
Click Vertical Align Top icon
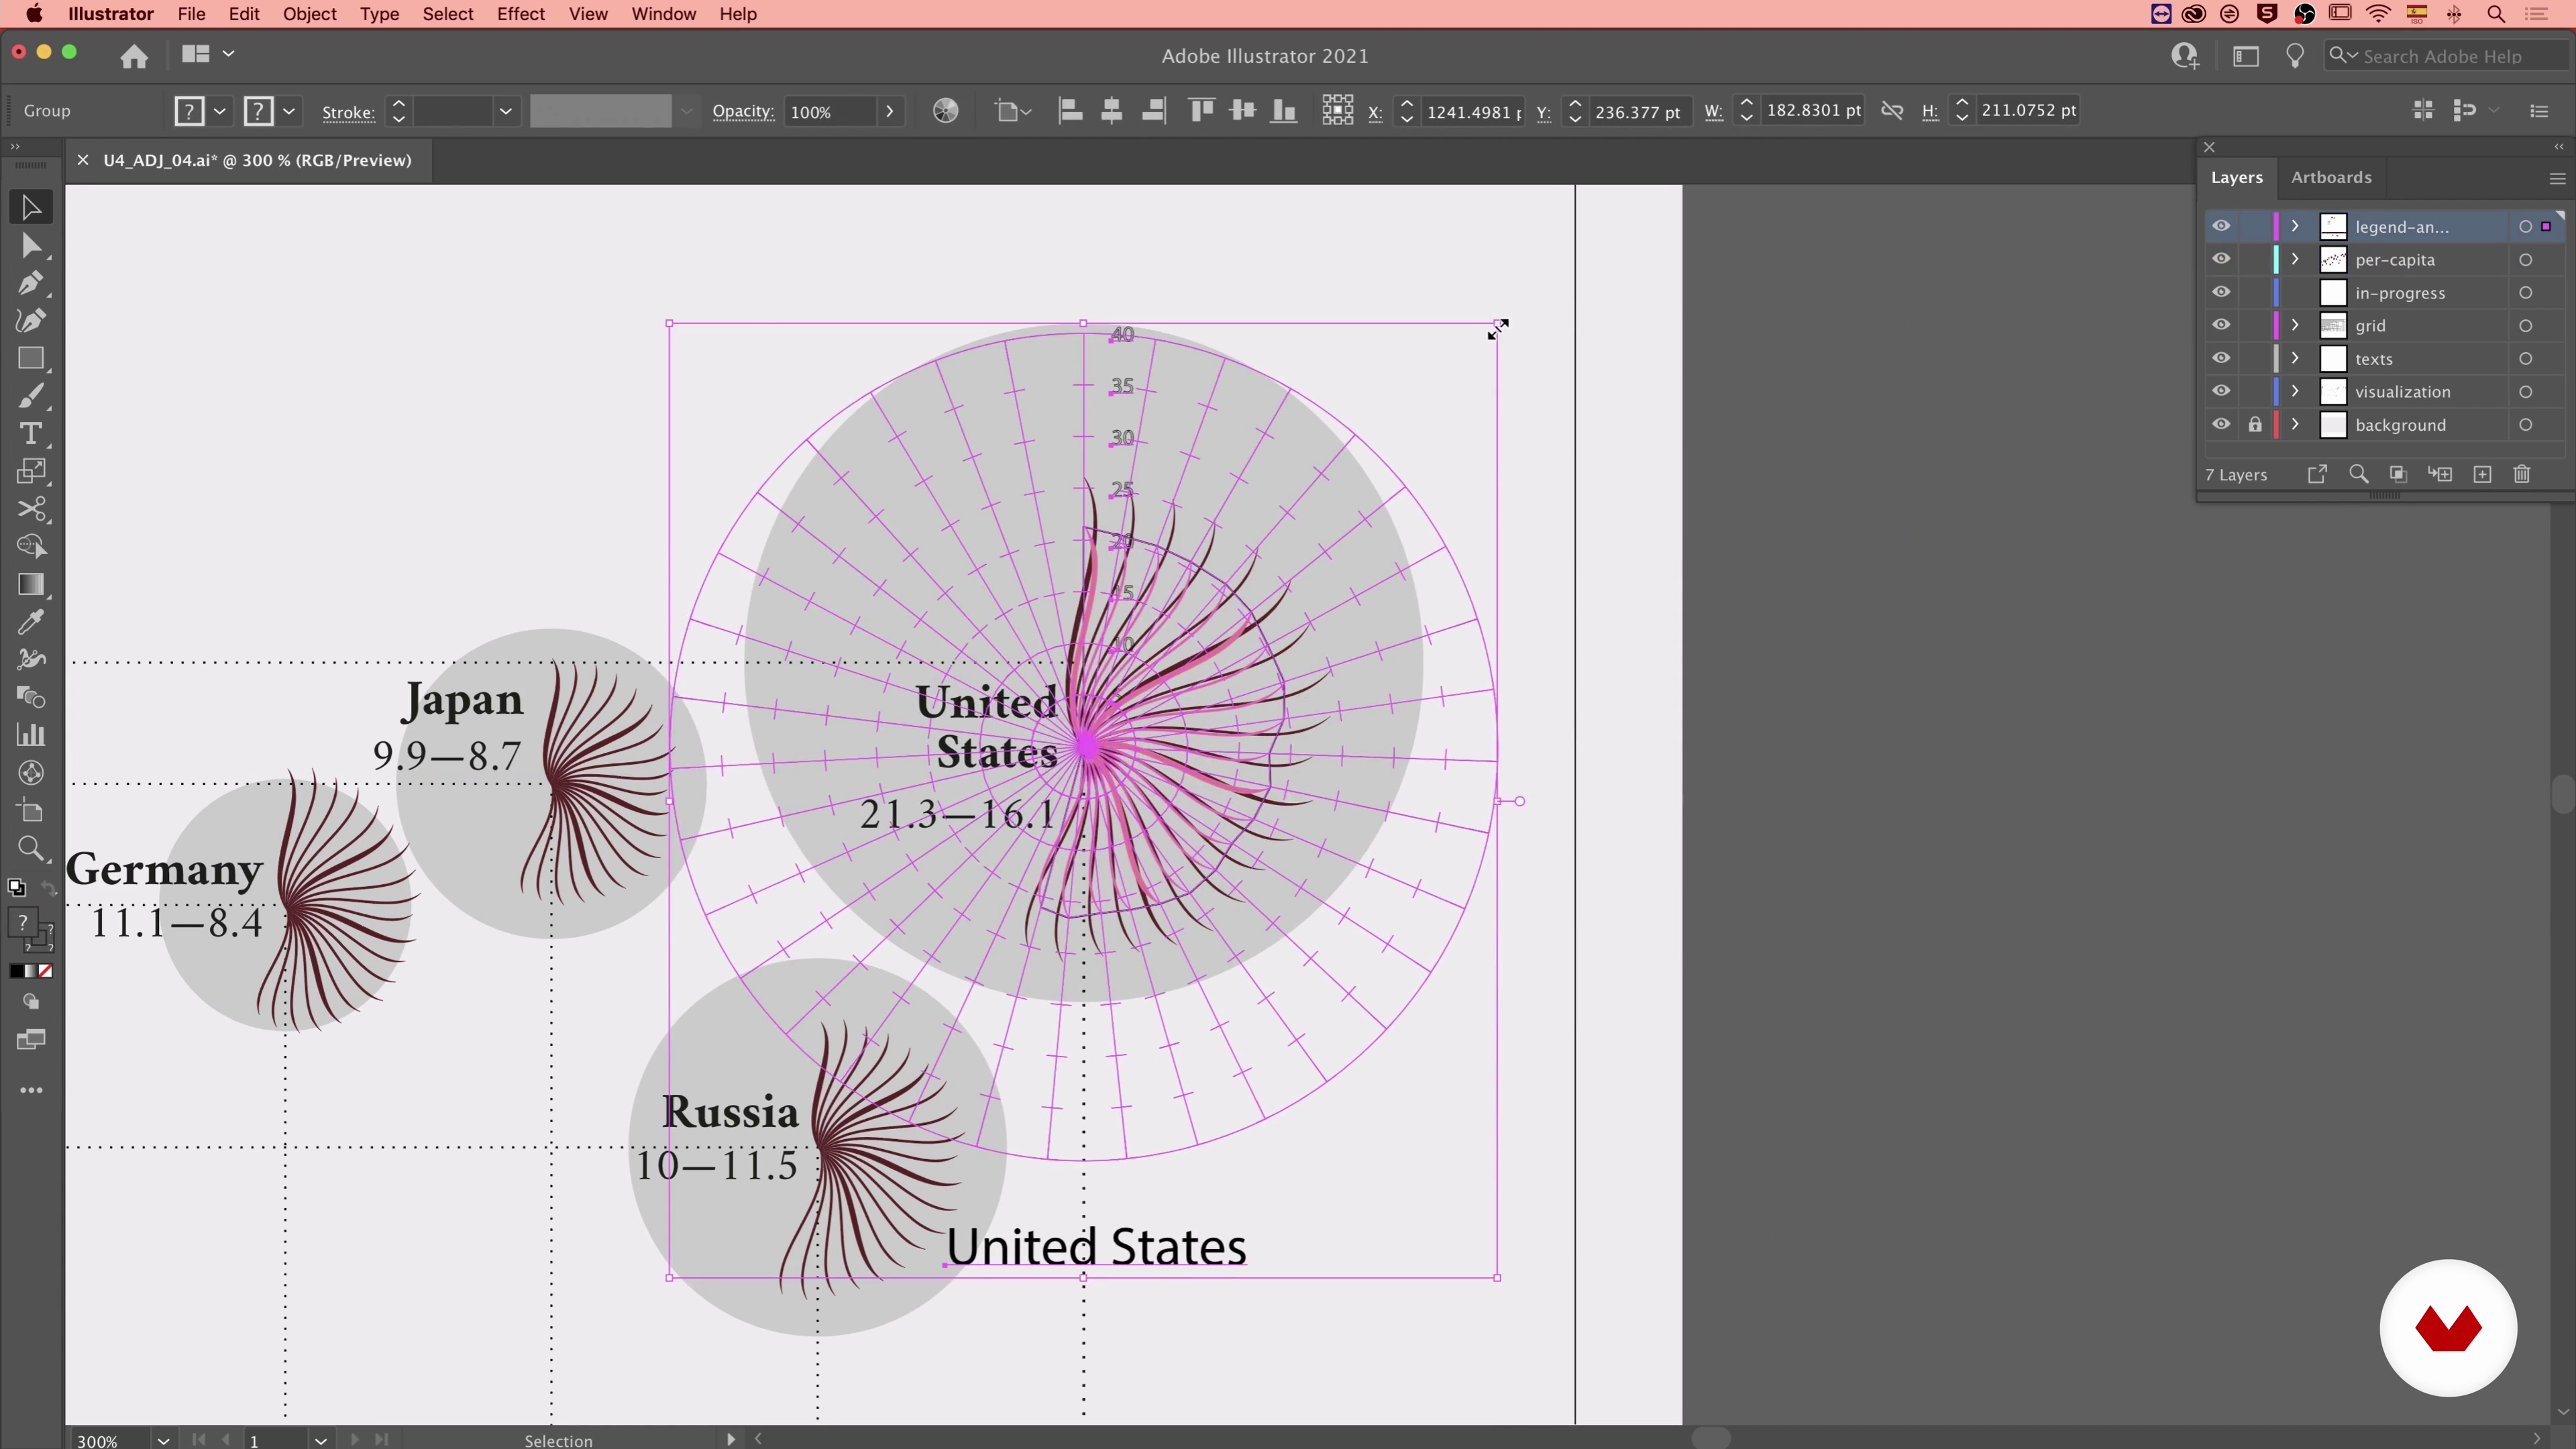click(1201, 111)
